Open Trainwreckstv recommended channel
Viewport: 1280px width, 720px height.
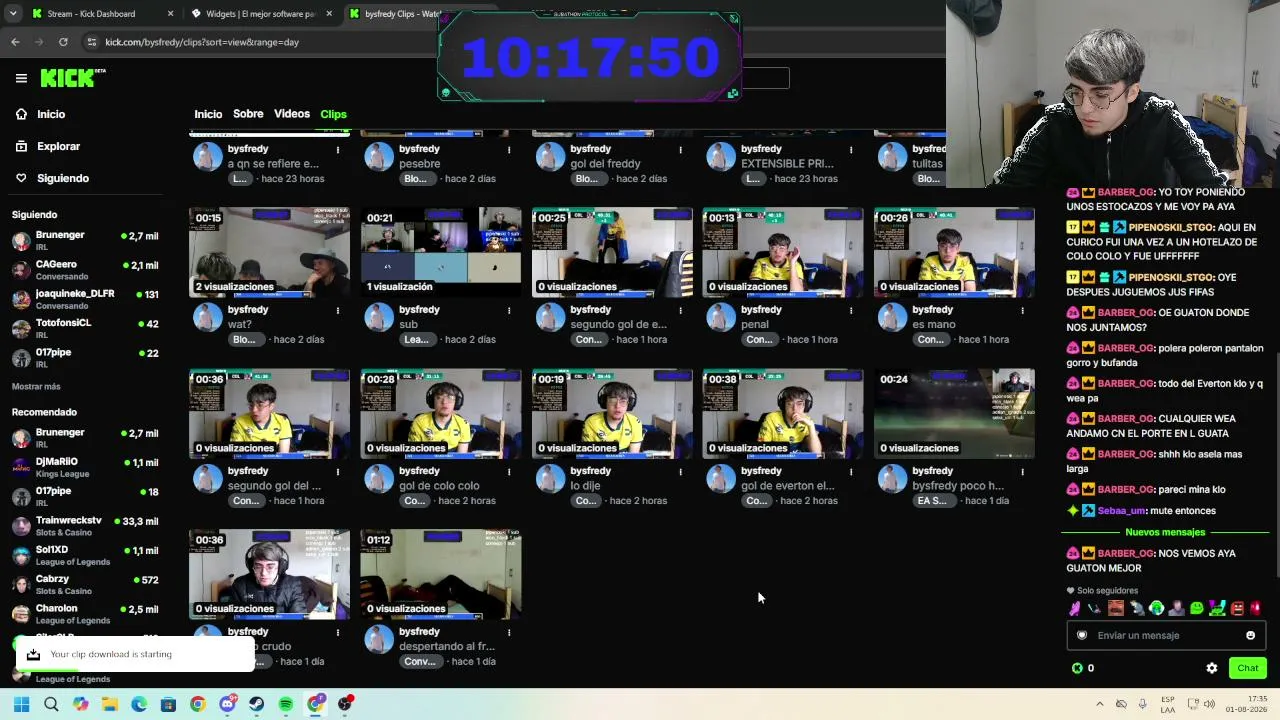point(85,526)
